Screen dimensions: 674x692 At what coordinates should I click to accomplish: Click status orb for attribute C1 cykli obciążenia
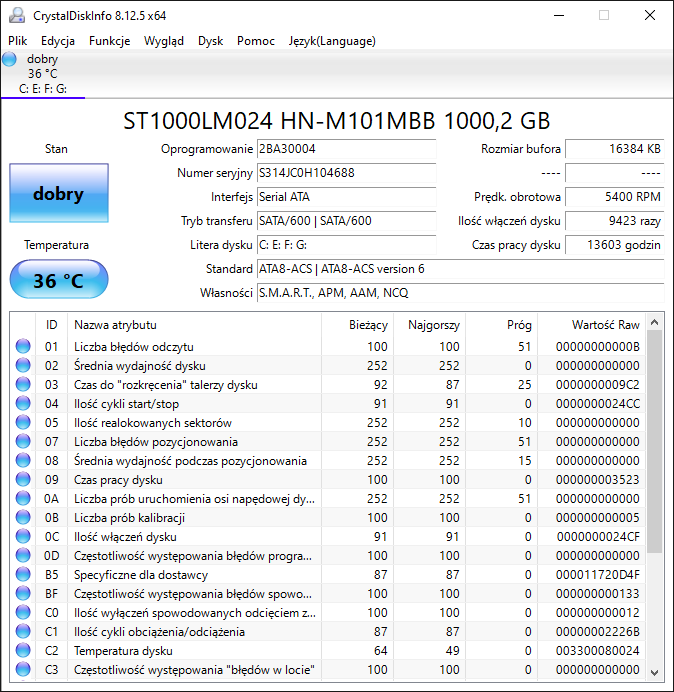click(x=23, y=631)
